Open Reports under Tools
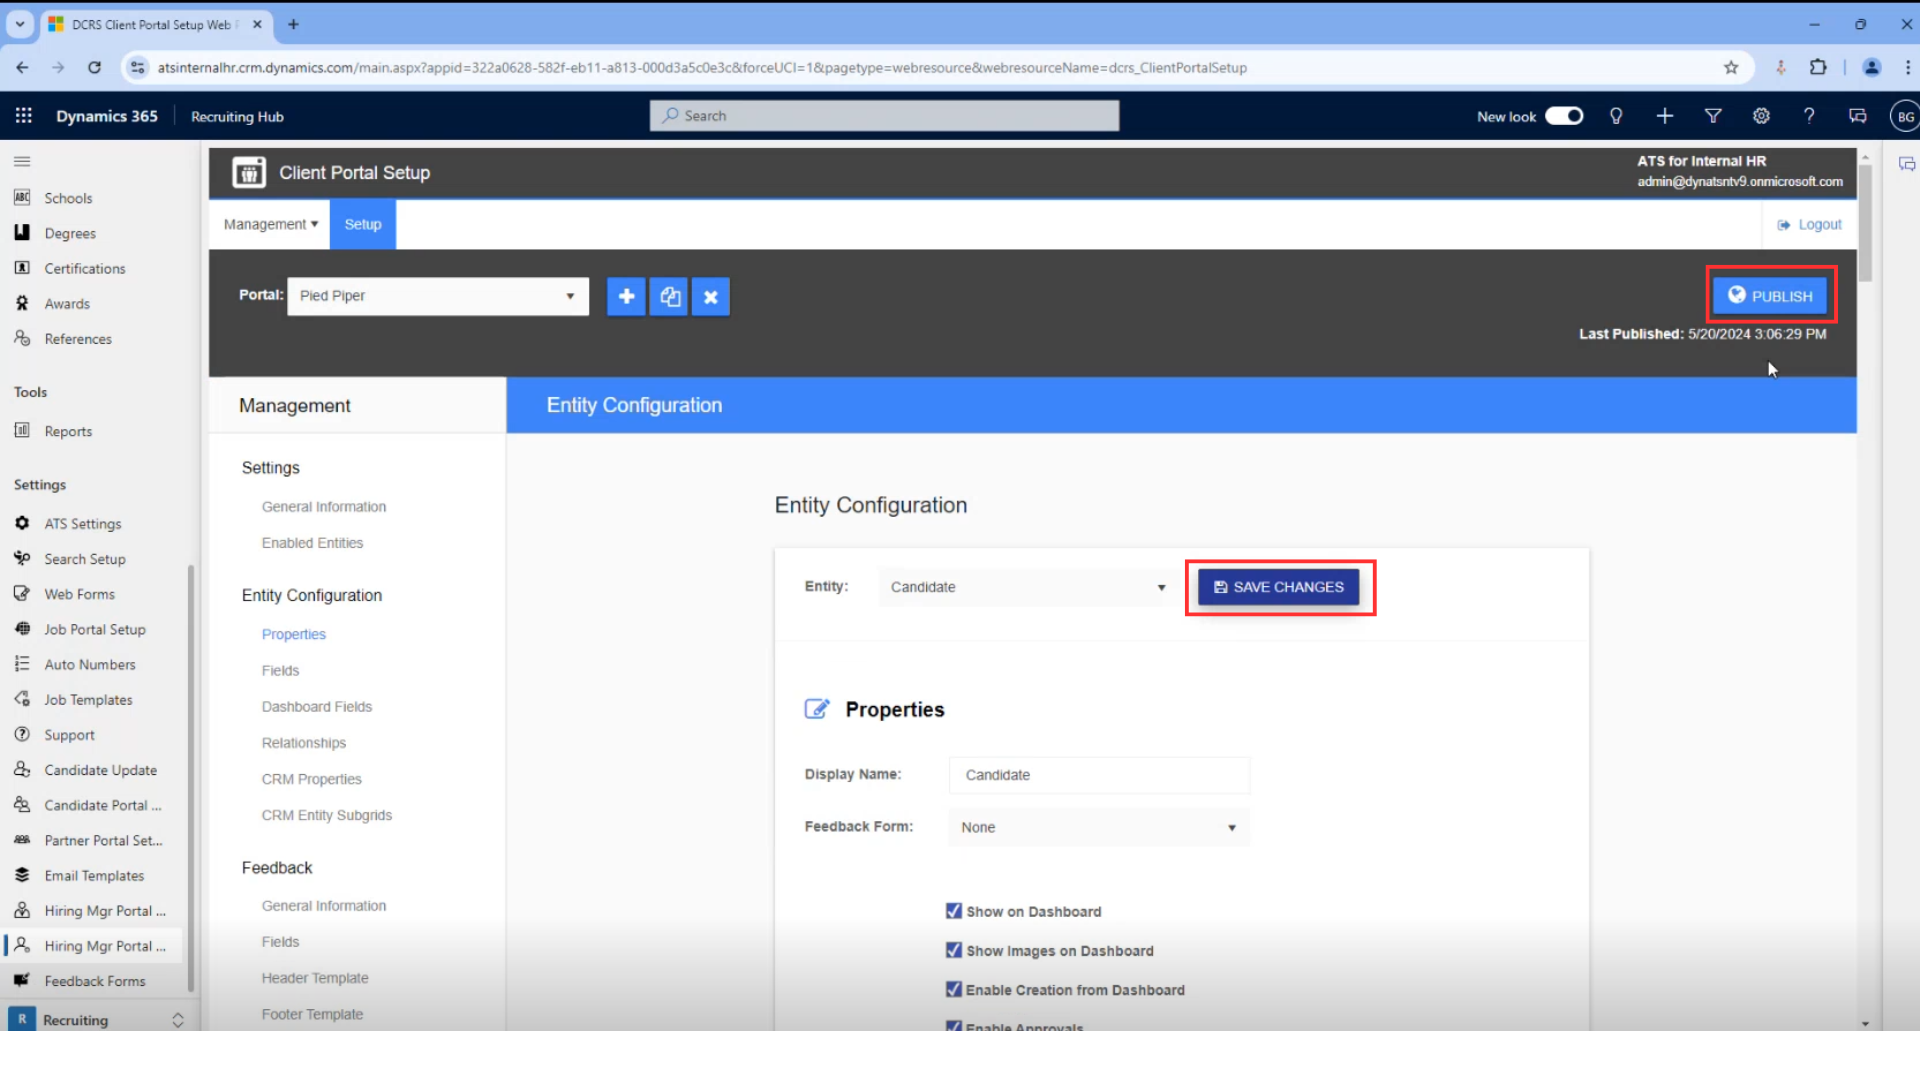Screen dimensions: 1920x1080 point(68,431)
